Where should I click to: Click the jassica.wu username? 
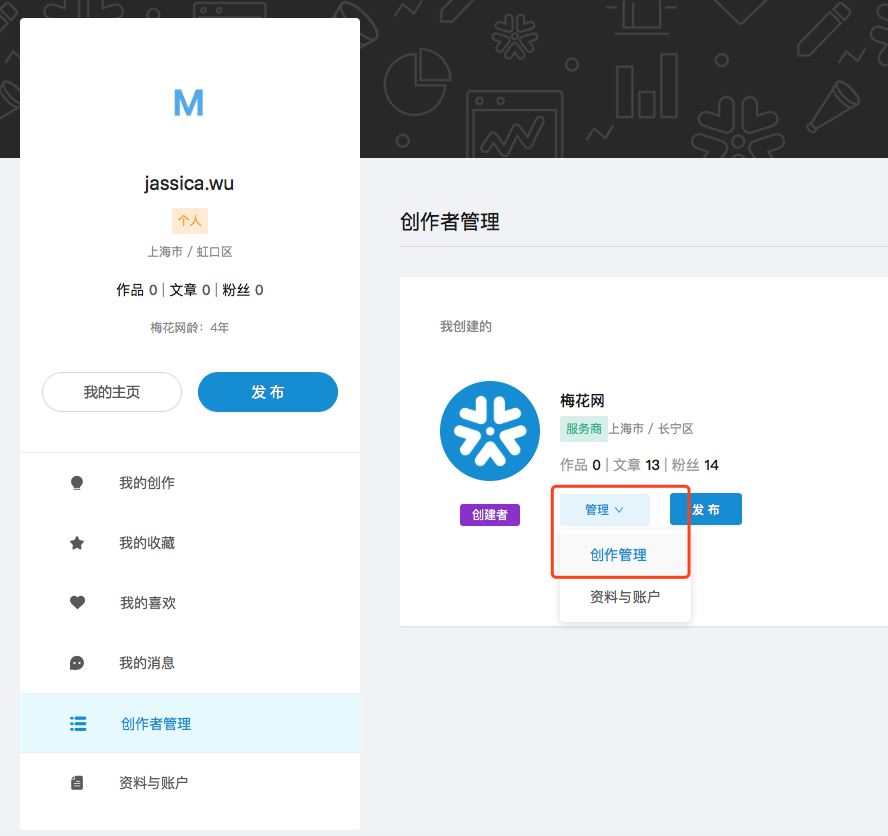[189, 183]
